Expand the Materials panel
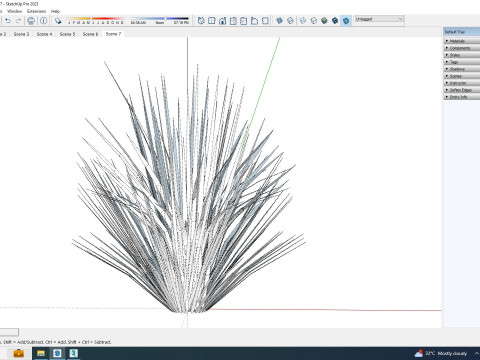The height and width of the screenshot is (360, 480). pos(462,41)
